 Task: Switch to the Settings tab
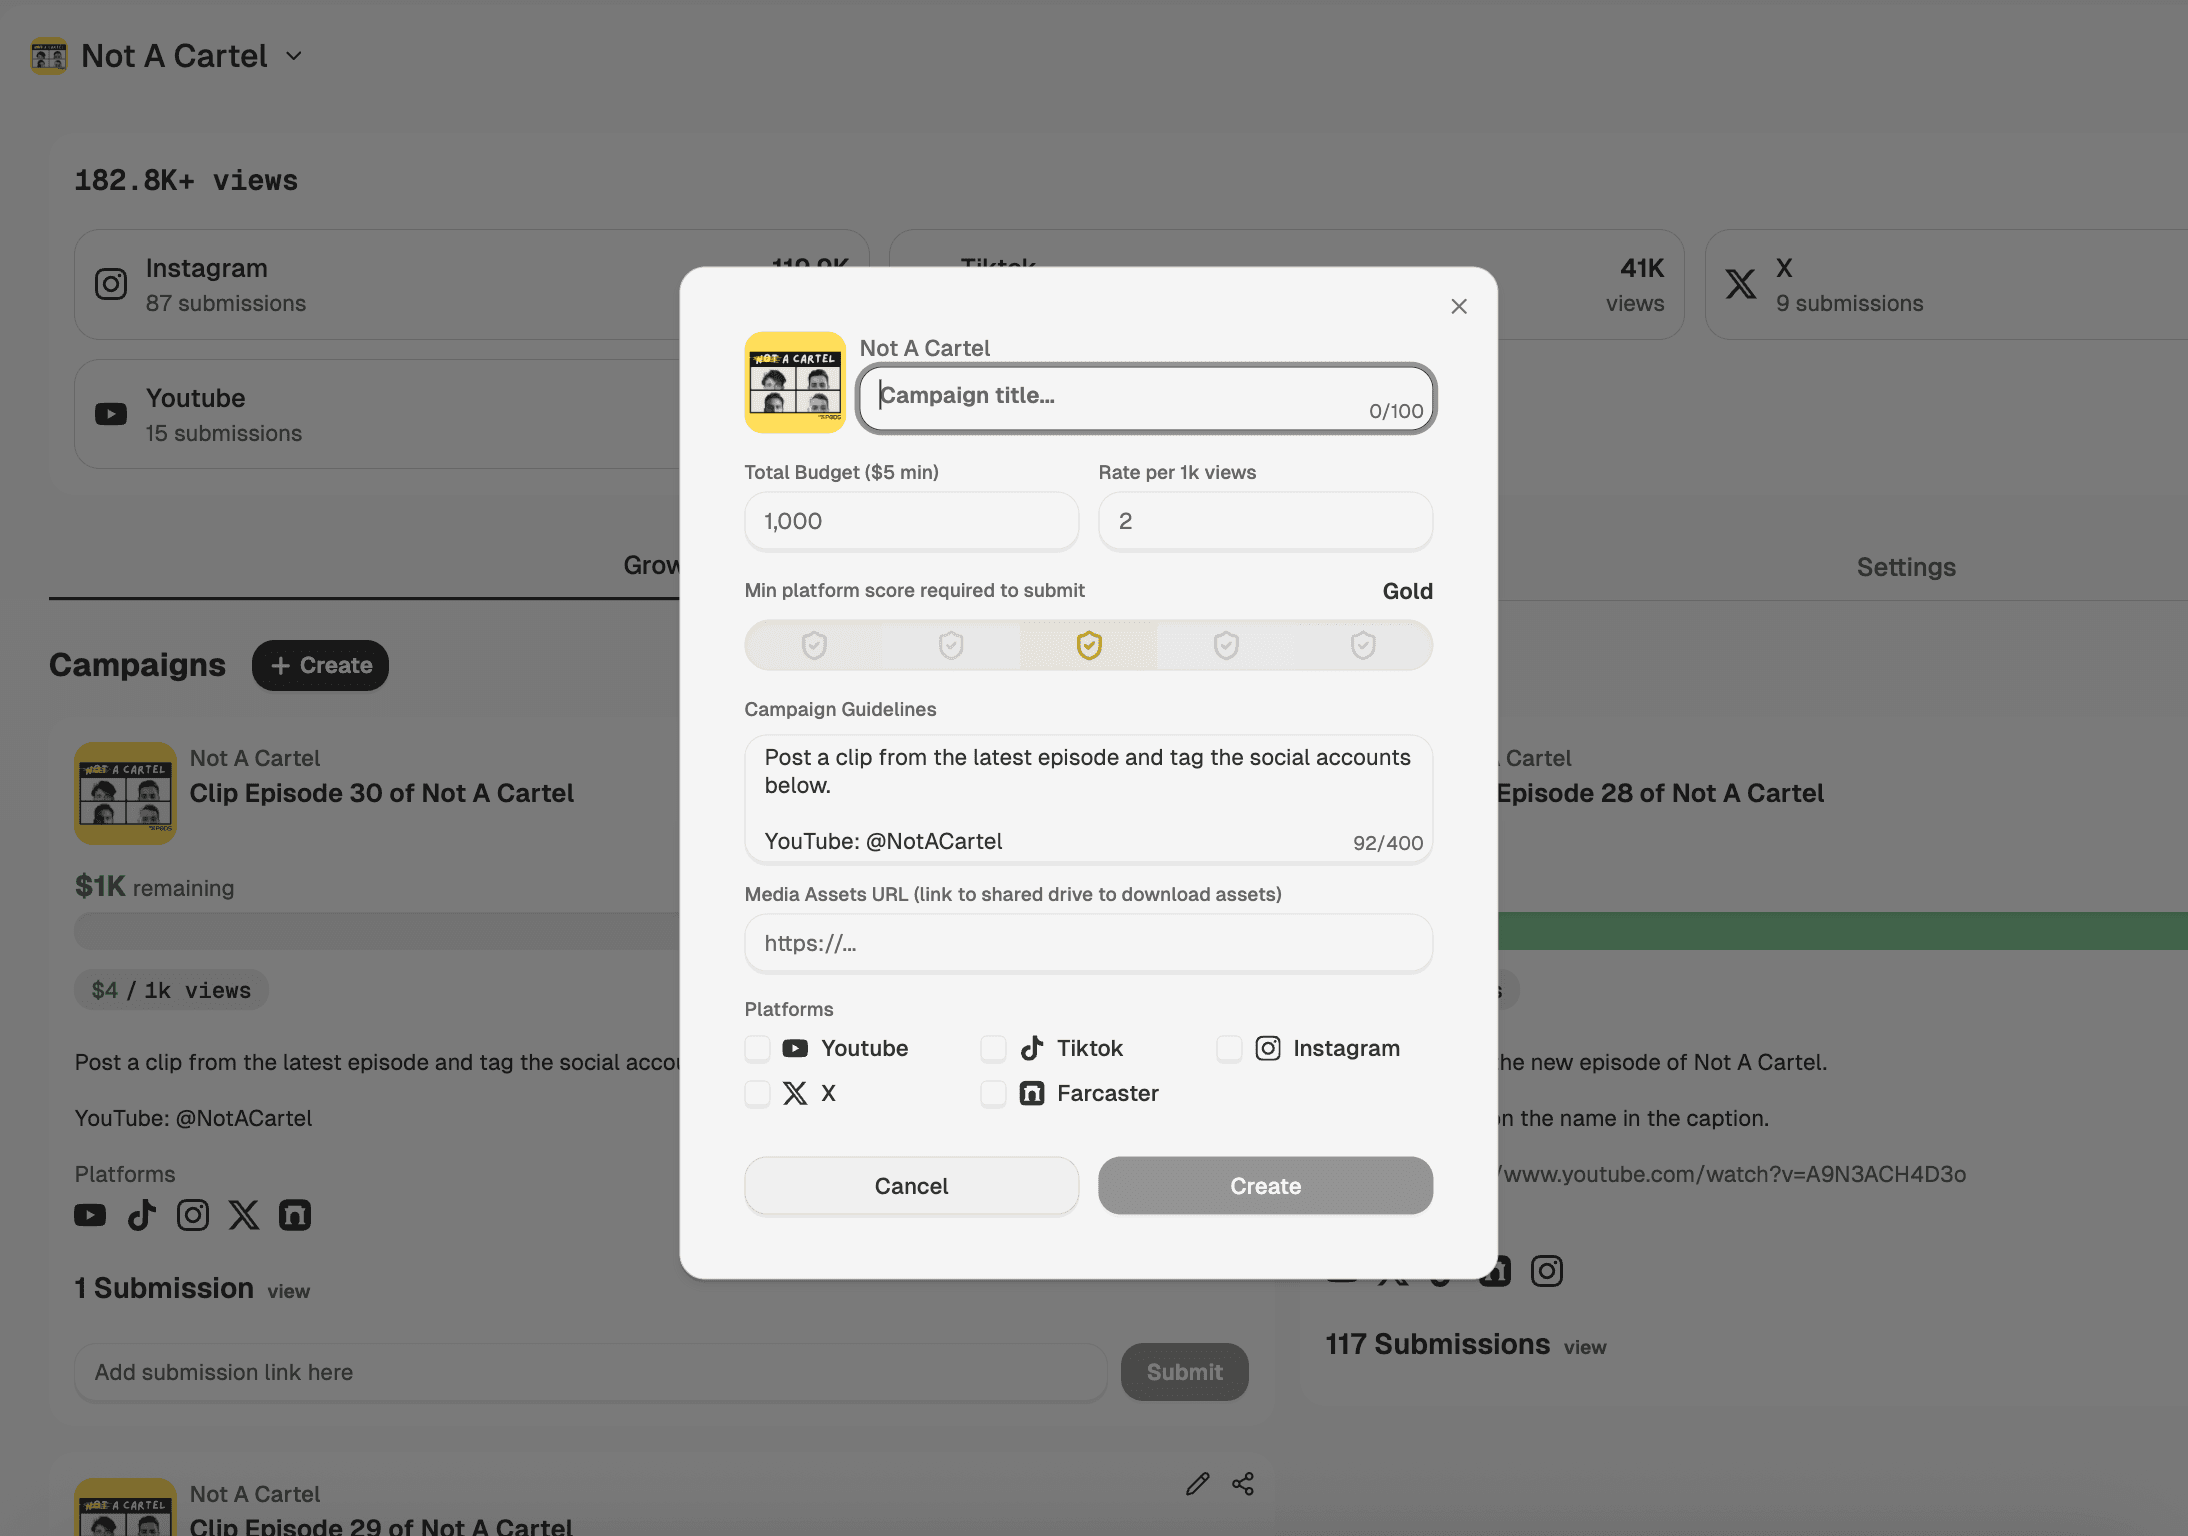pyautogui.click(x=1906, y=567)
